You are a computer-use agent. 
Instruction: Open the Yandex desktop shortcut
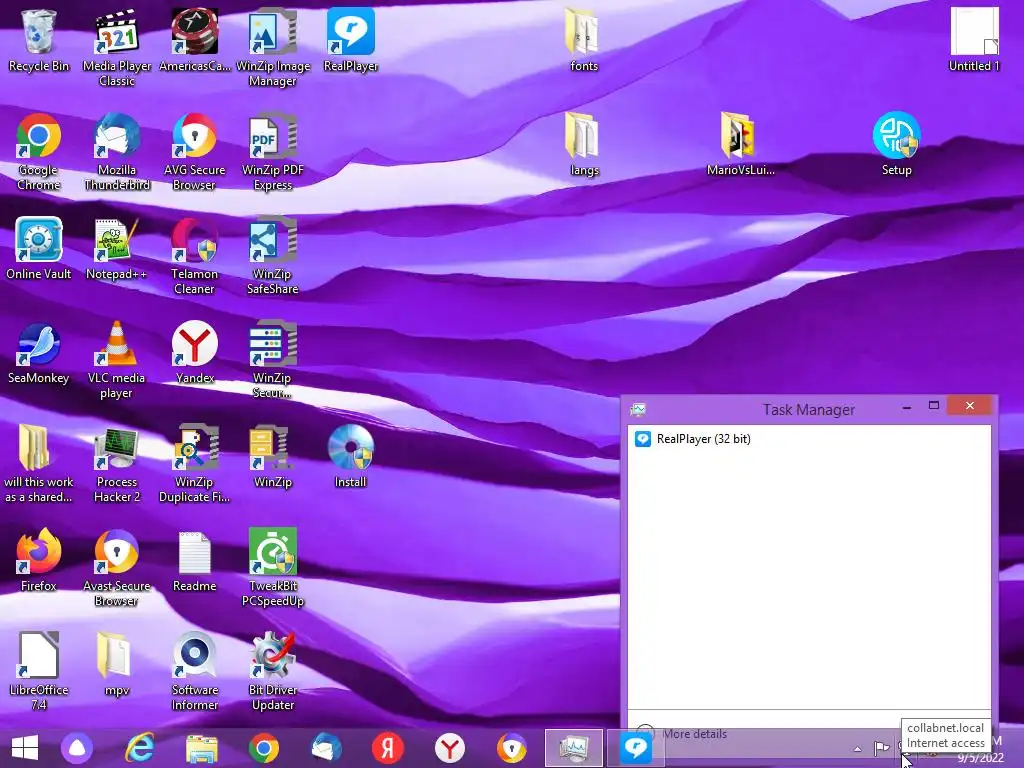195,353
